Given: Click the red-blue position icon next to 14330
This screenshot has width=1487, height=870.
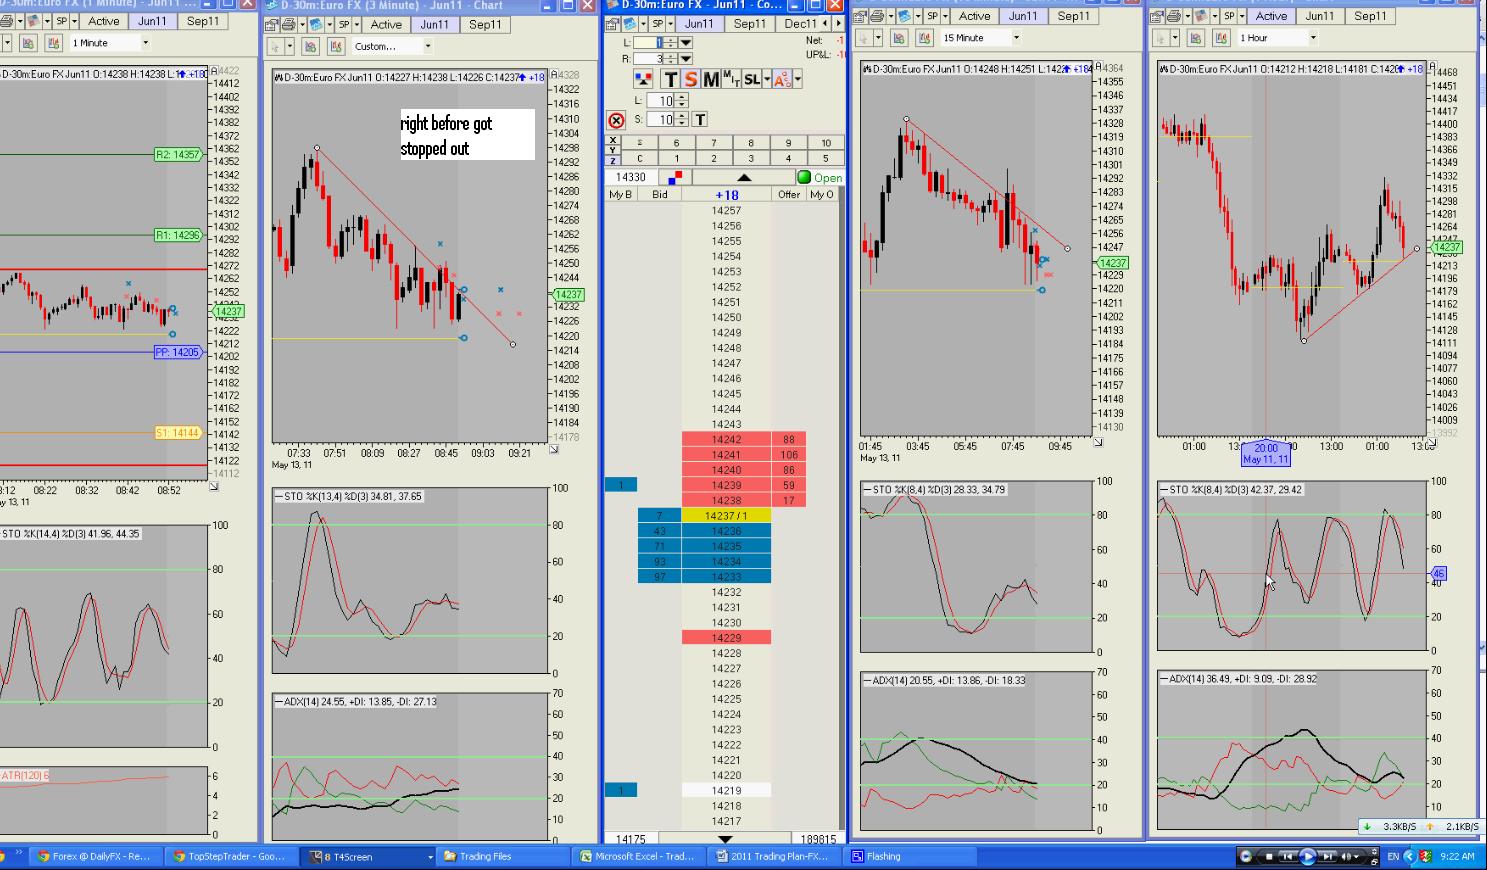Looking at the screenshot, I should click(676, 178).
